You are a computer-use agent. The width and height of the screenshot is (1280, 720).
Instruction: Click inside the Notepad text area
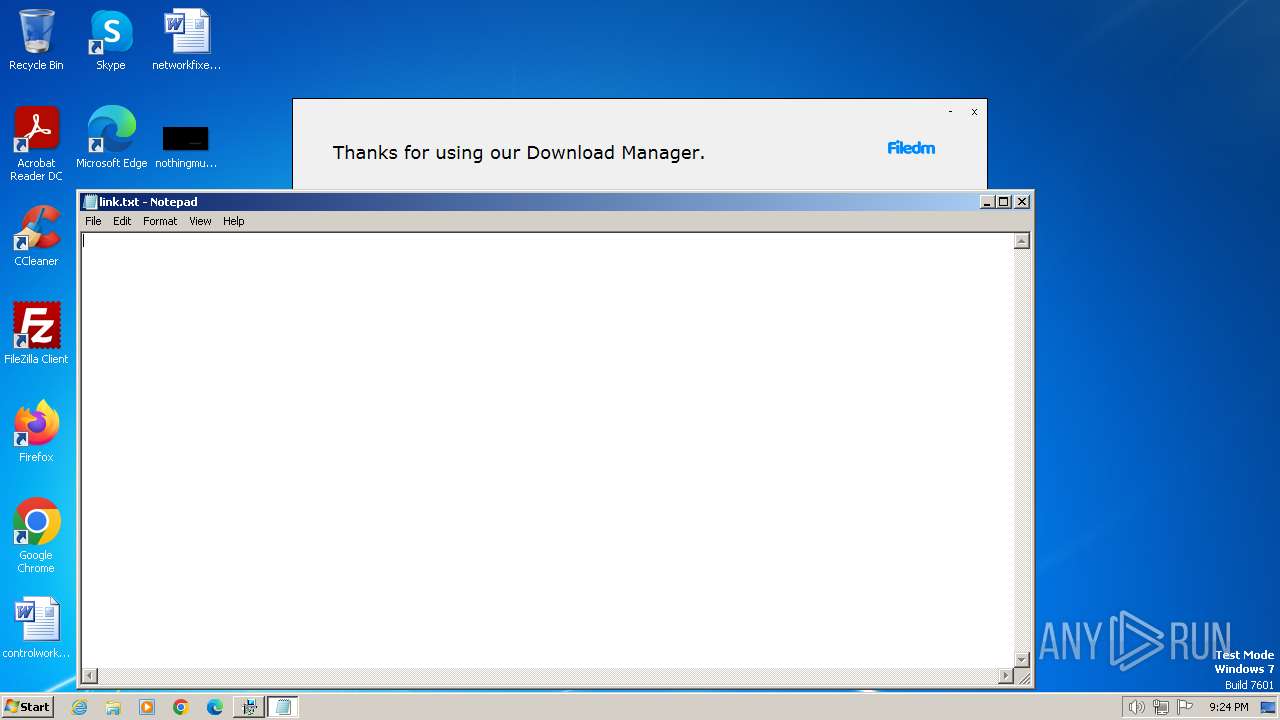point(547,450)
